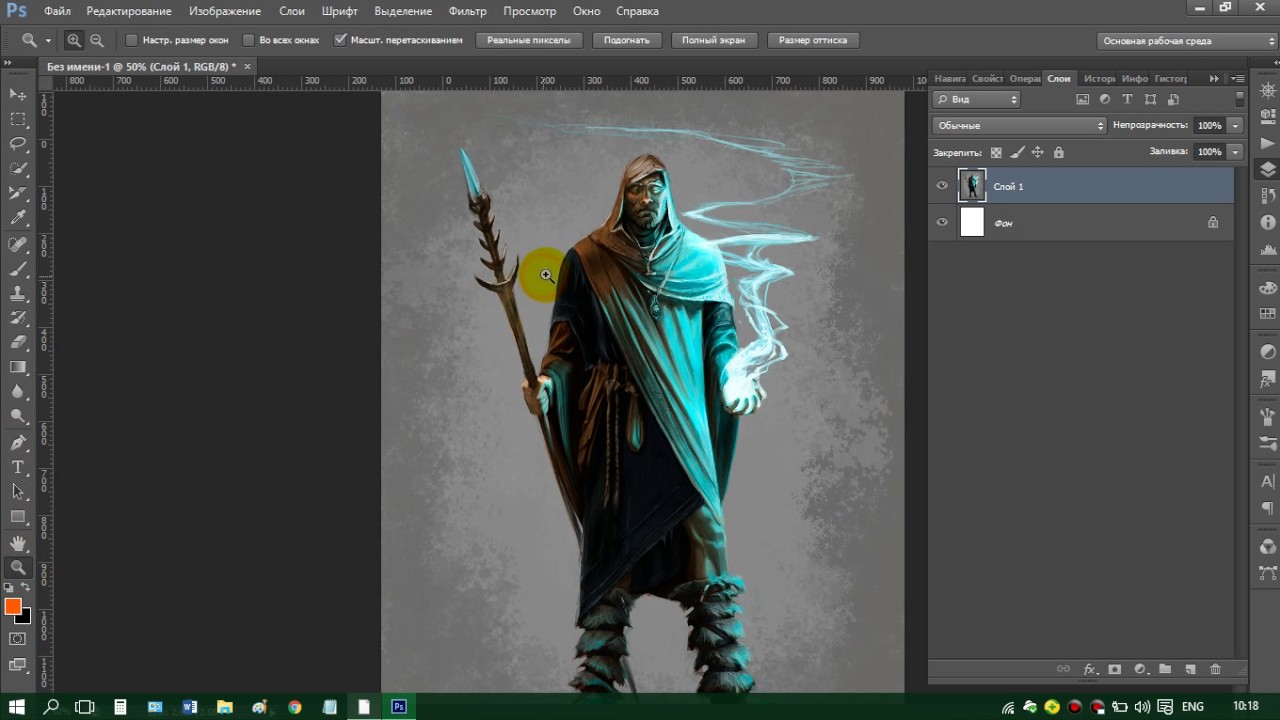Select the Lasso tool
The image size is (1280, 720).
(x=18, y=144)
